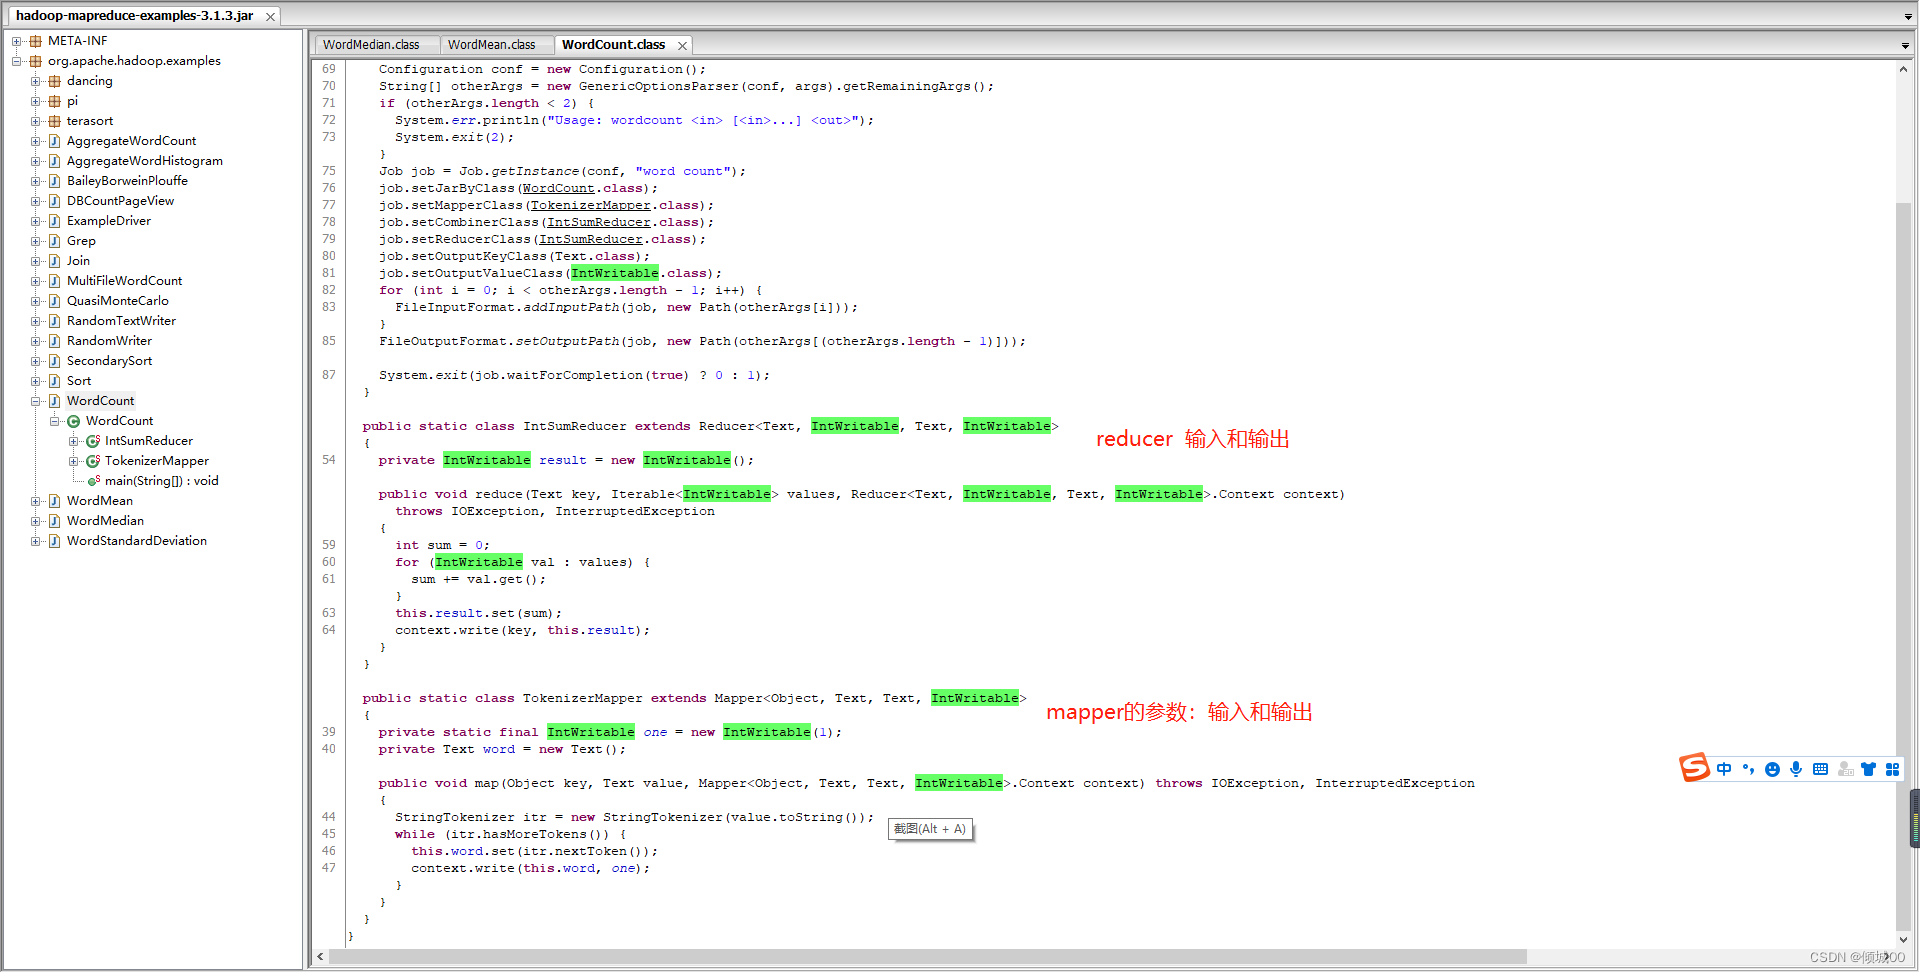Click the AggregateWordHistogram class file icon

(x=55, y=161)
